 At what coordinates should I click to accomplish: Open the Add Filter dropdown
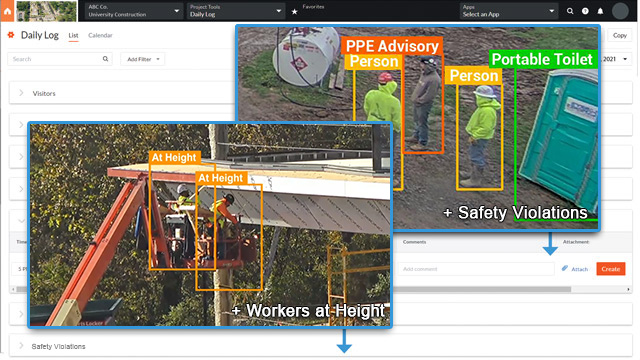[143, 59]
